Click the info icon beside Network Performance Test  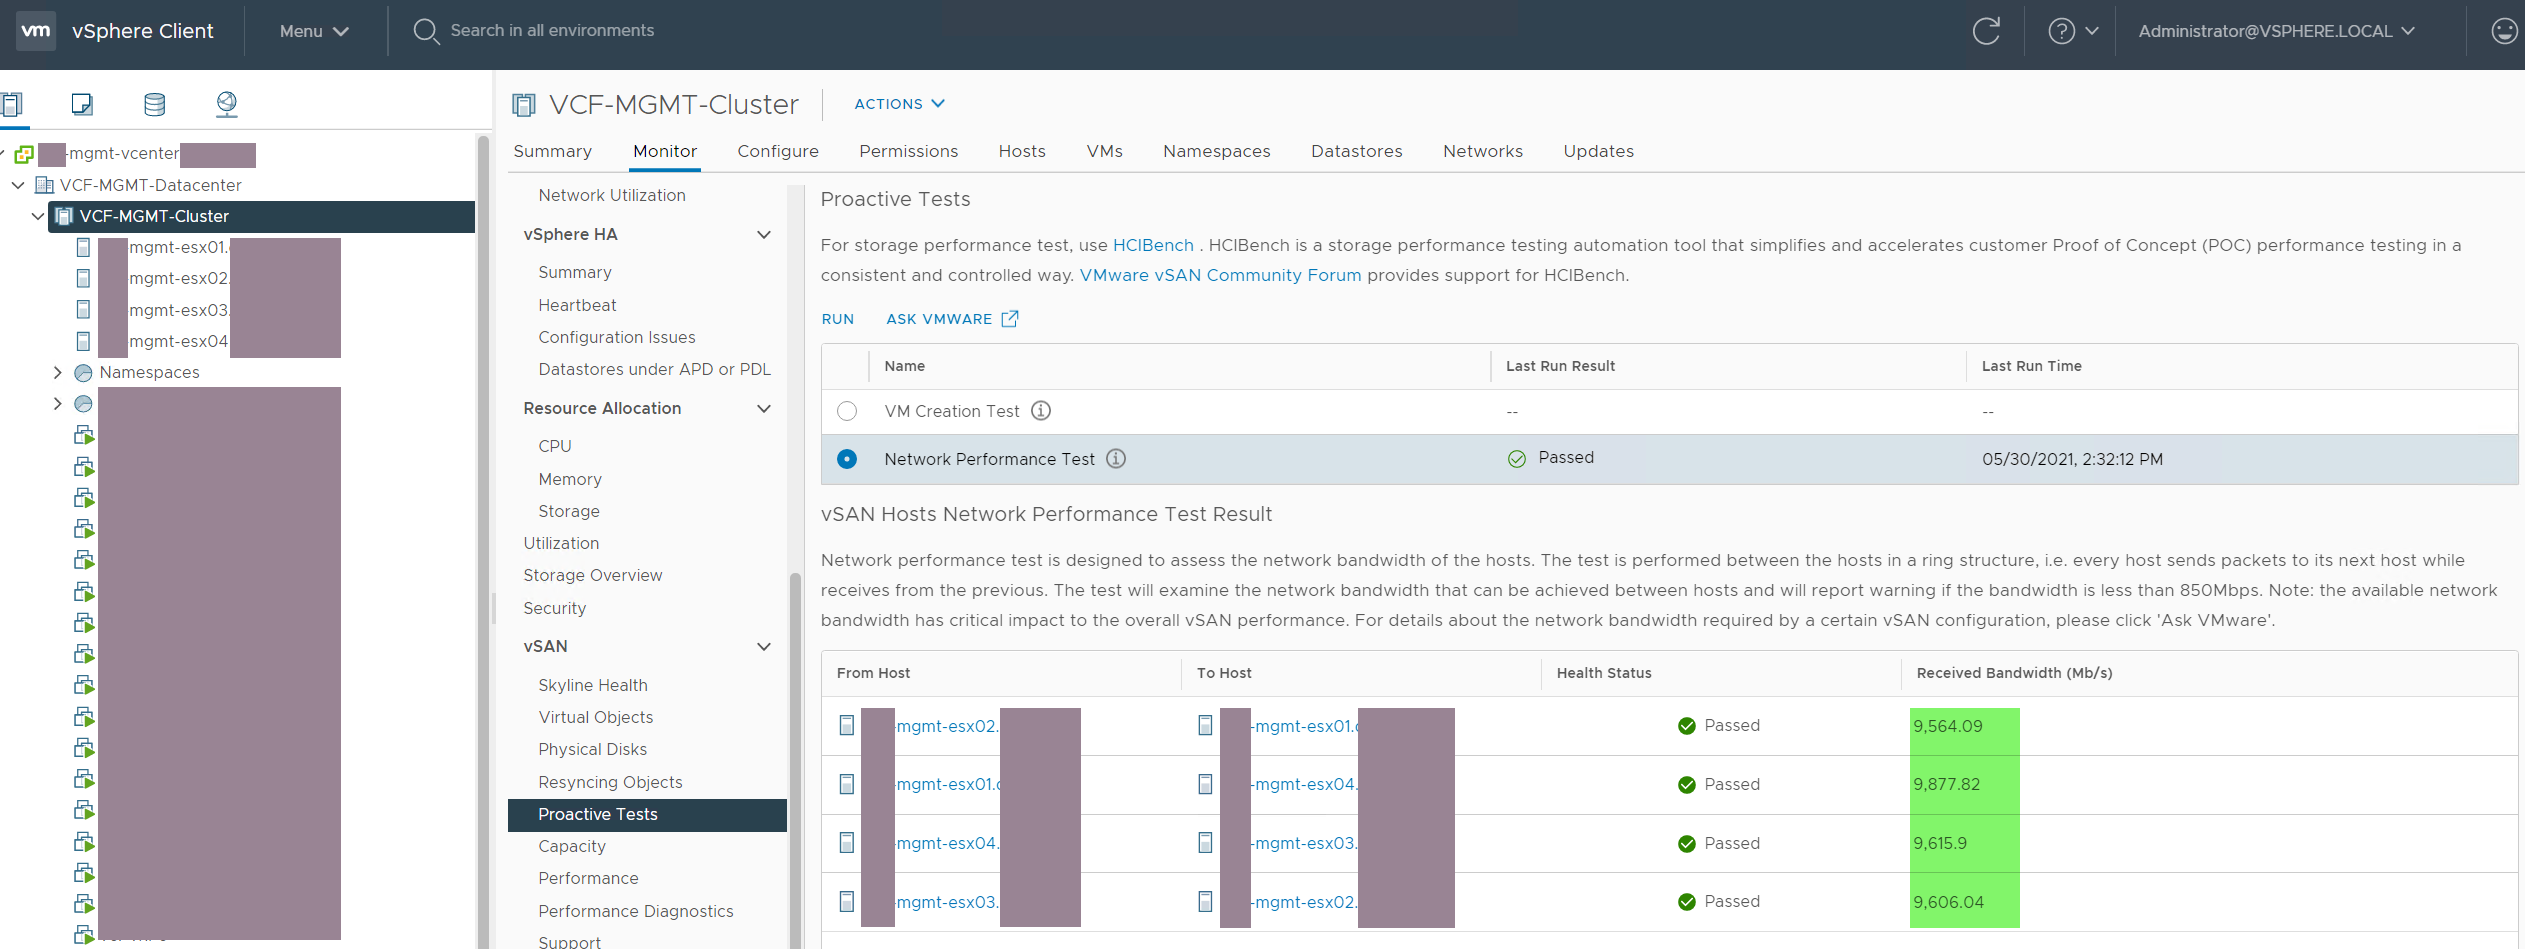(x=1116, y=459)
